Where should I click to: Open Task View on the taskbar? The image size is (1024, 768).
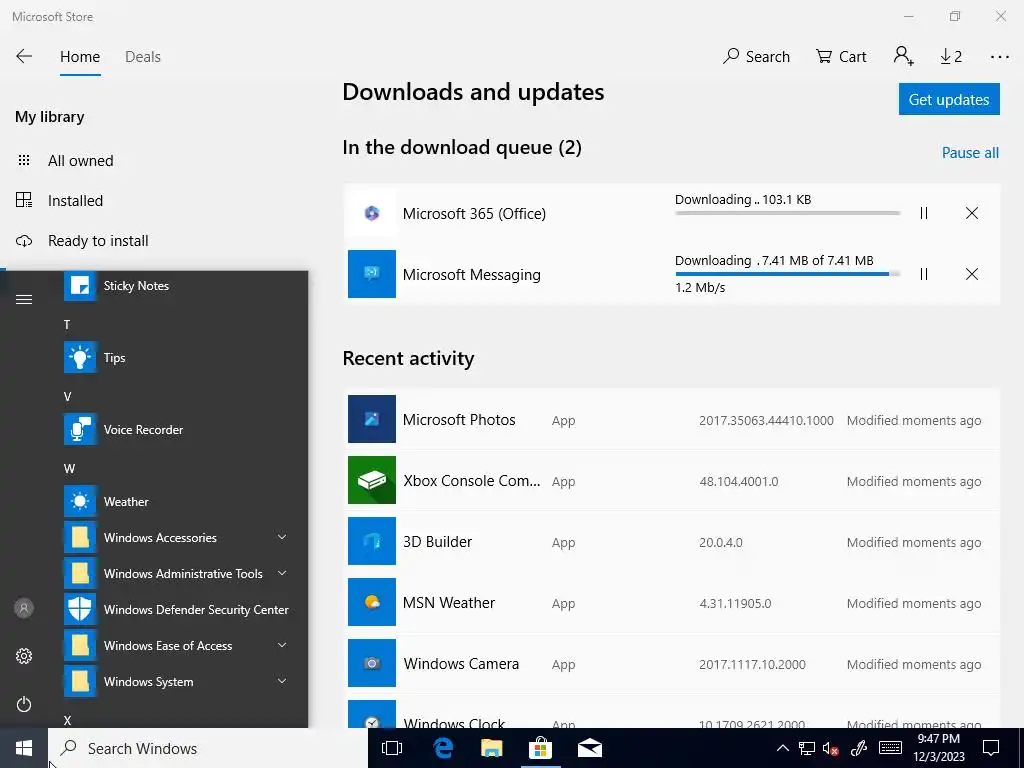[392, 748]
